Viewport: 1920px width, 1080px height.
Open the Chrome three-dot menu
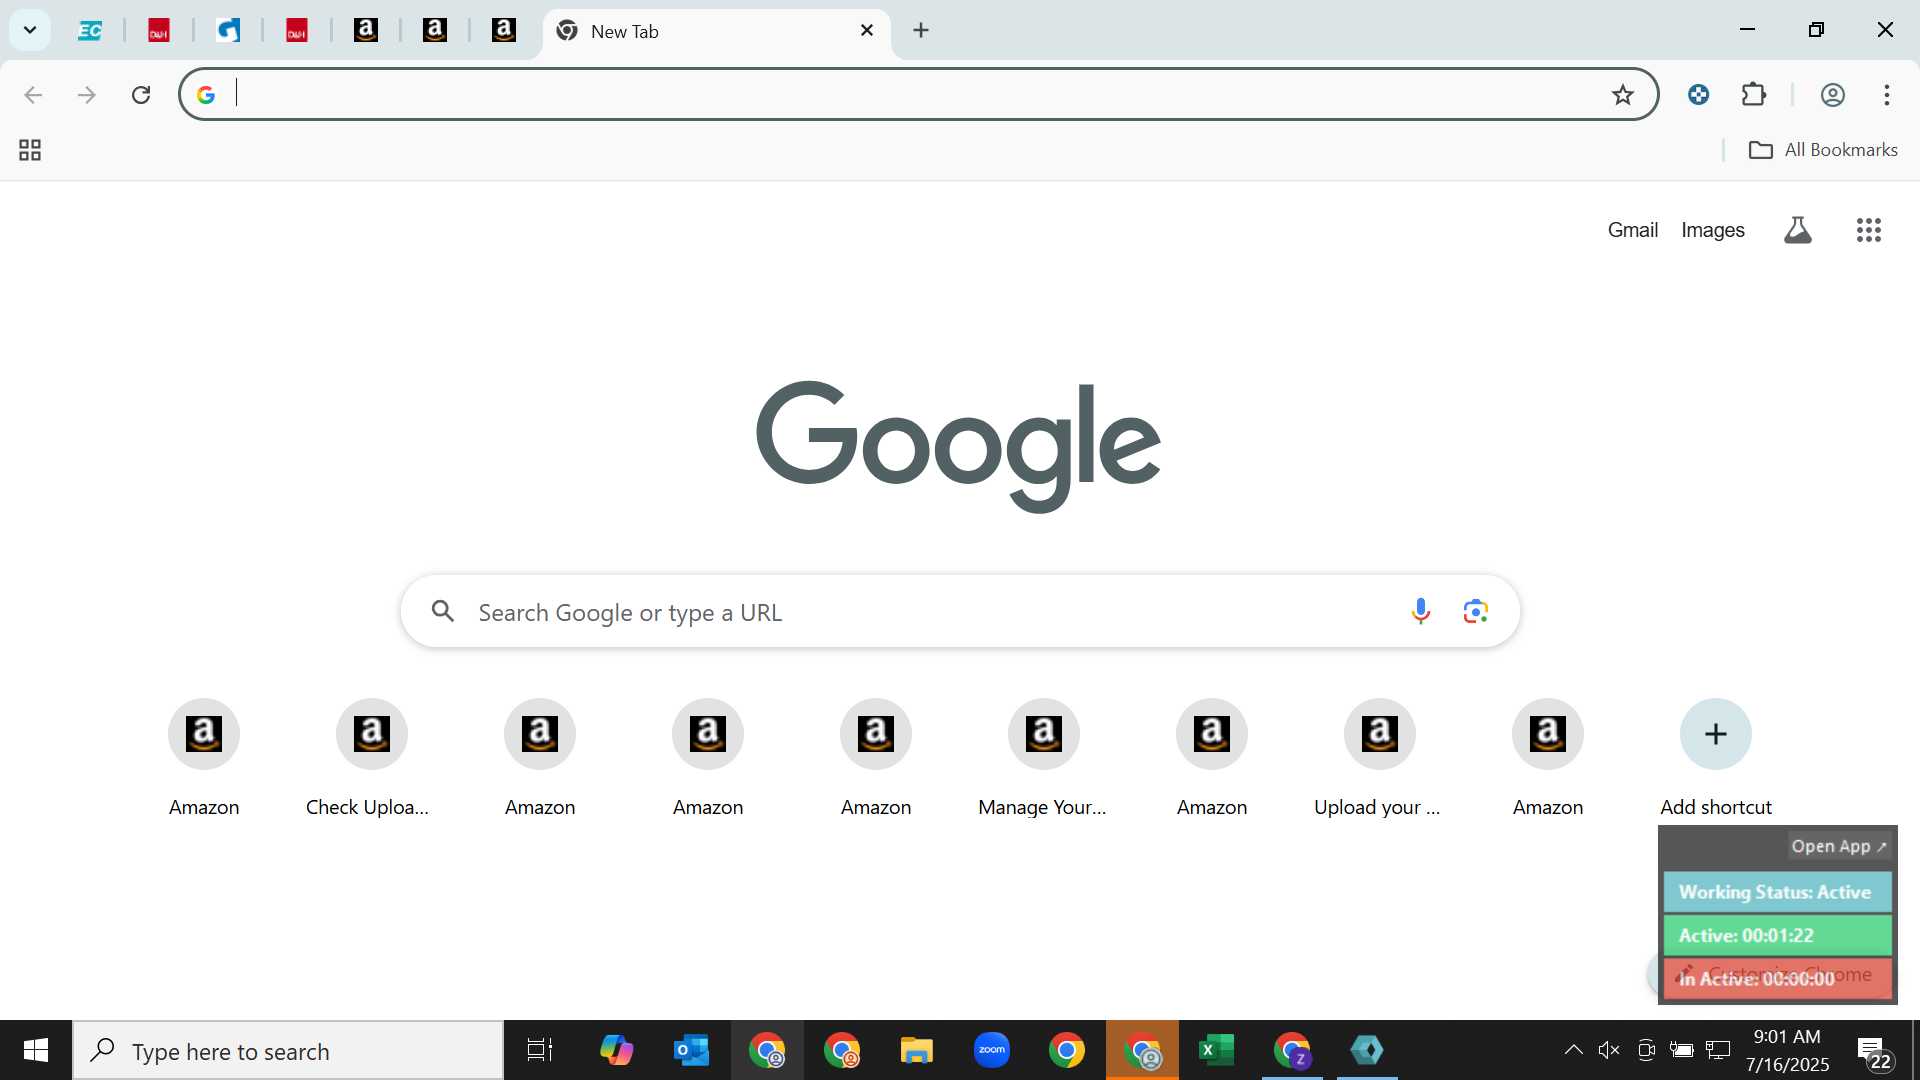pyautogui.click(x=1887, y=95)
